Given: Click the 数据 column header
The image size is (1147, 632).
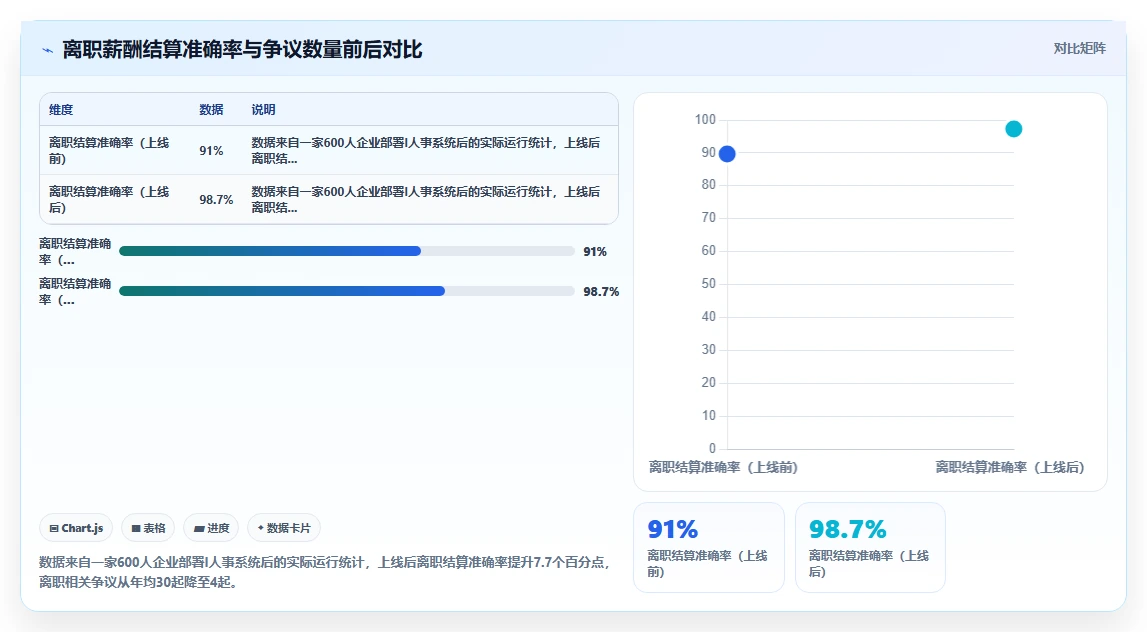Looking at the screenshot, I should coord(211,110).
